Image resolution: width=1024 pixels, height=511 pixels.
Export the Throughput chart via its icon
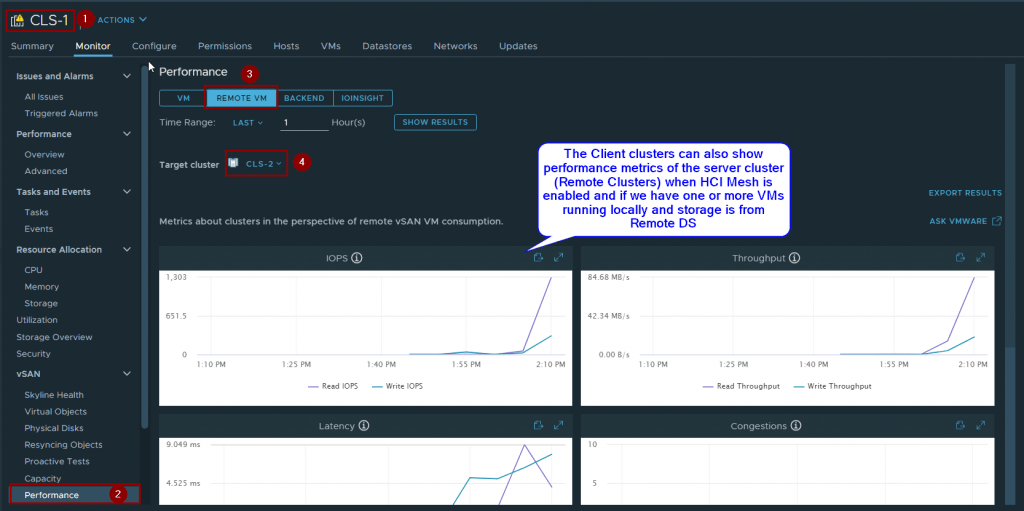pos(959,258)
